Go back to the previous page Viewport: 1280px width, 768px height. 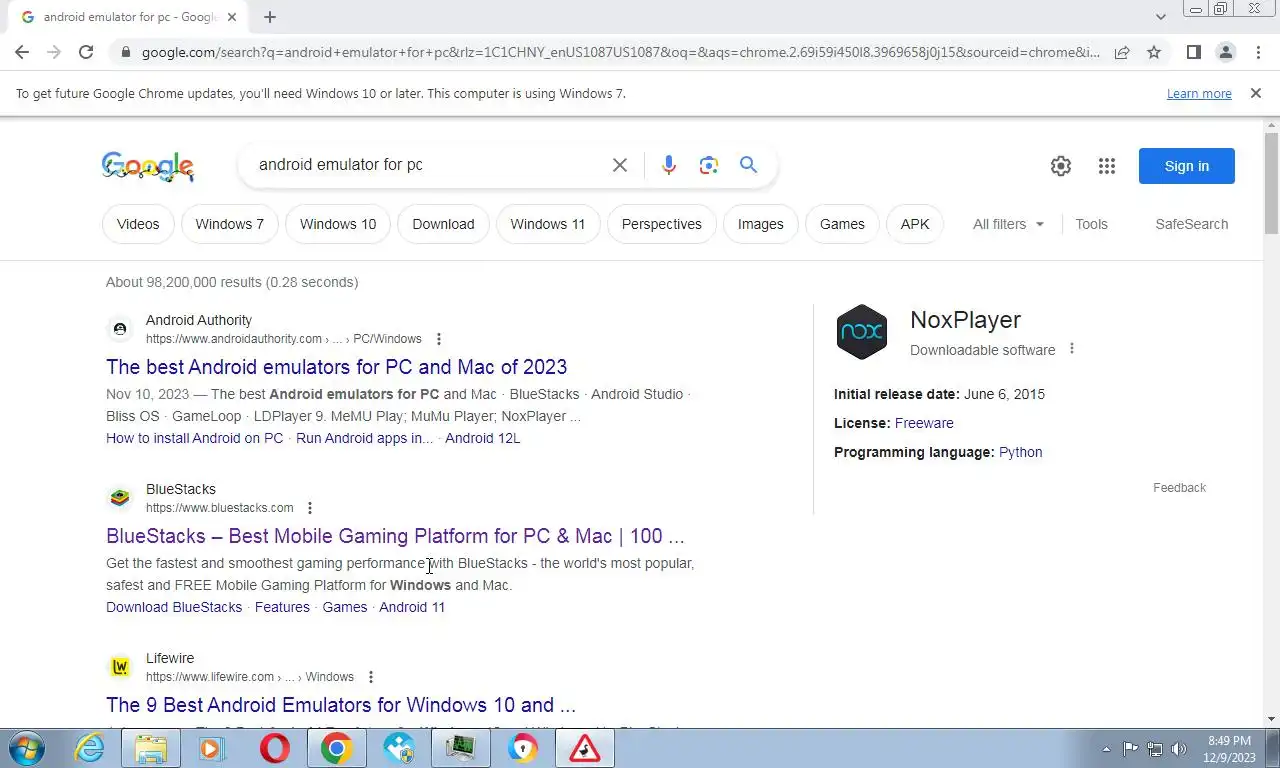tap(22, 52)
